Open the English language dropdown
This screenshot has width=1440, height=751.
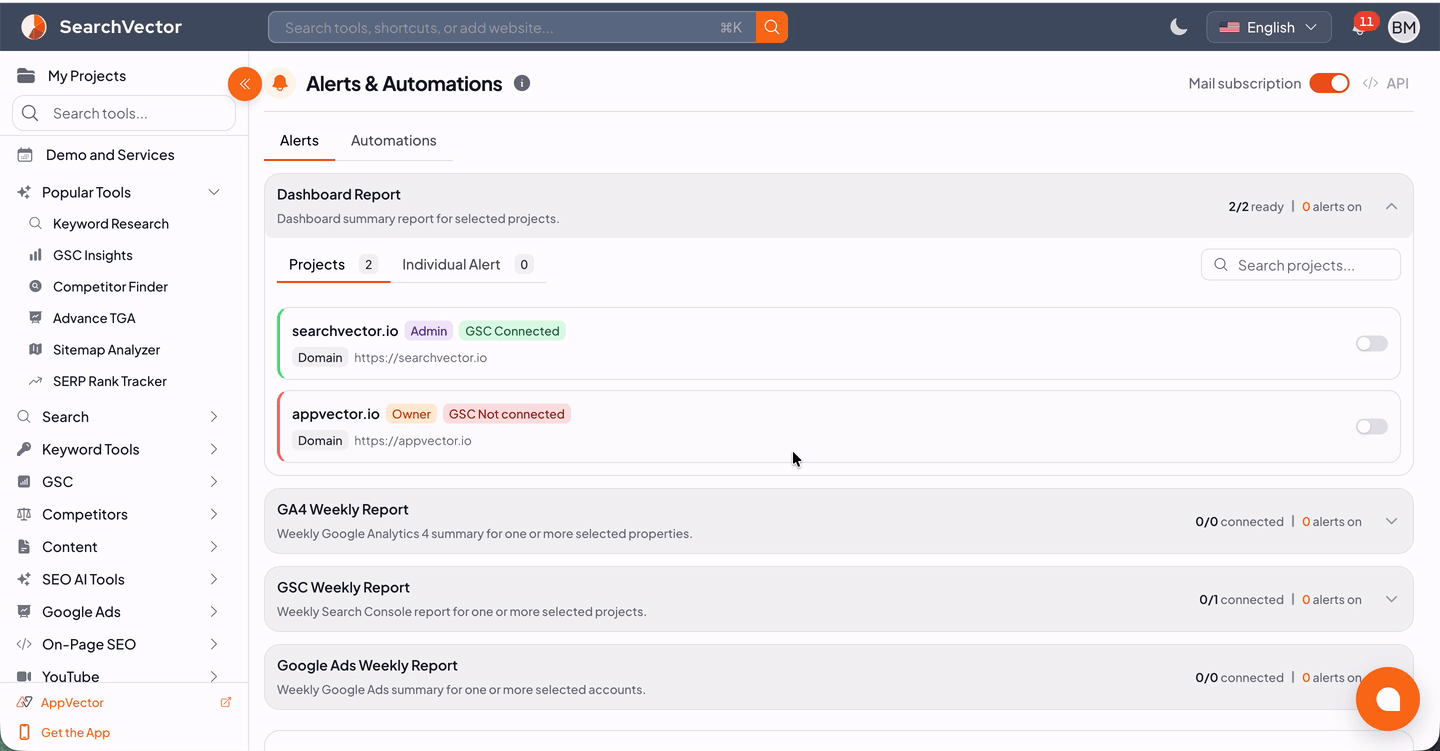pos(1269,27)
